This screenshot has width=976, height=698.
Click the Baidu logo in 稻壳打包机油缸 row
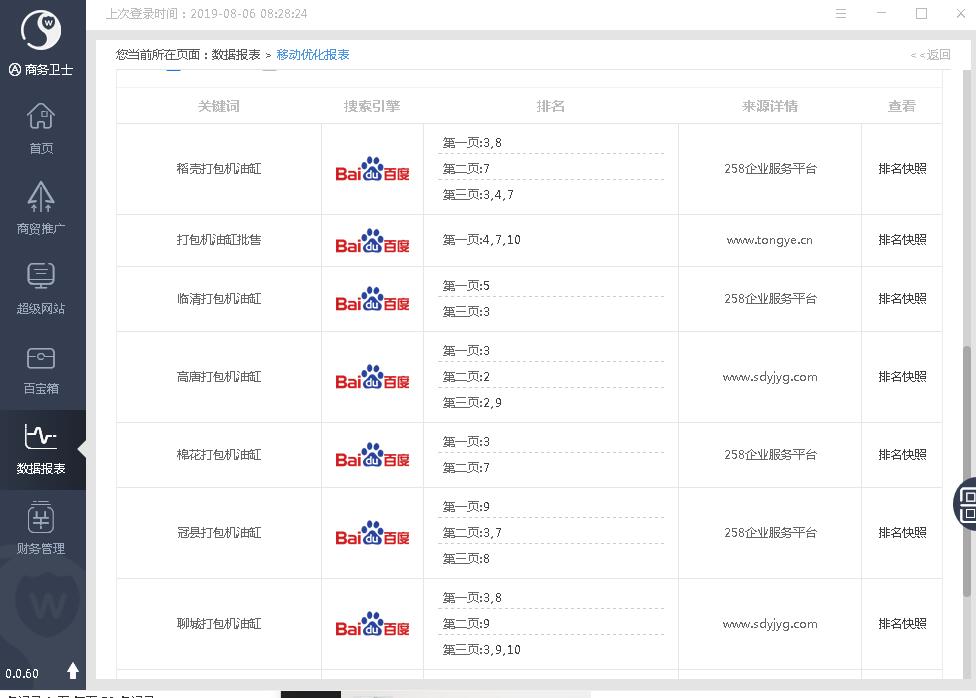click(x=372, y=169)
